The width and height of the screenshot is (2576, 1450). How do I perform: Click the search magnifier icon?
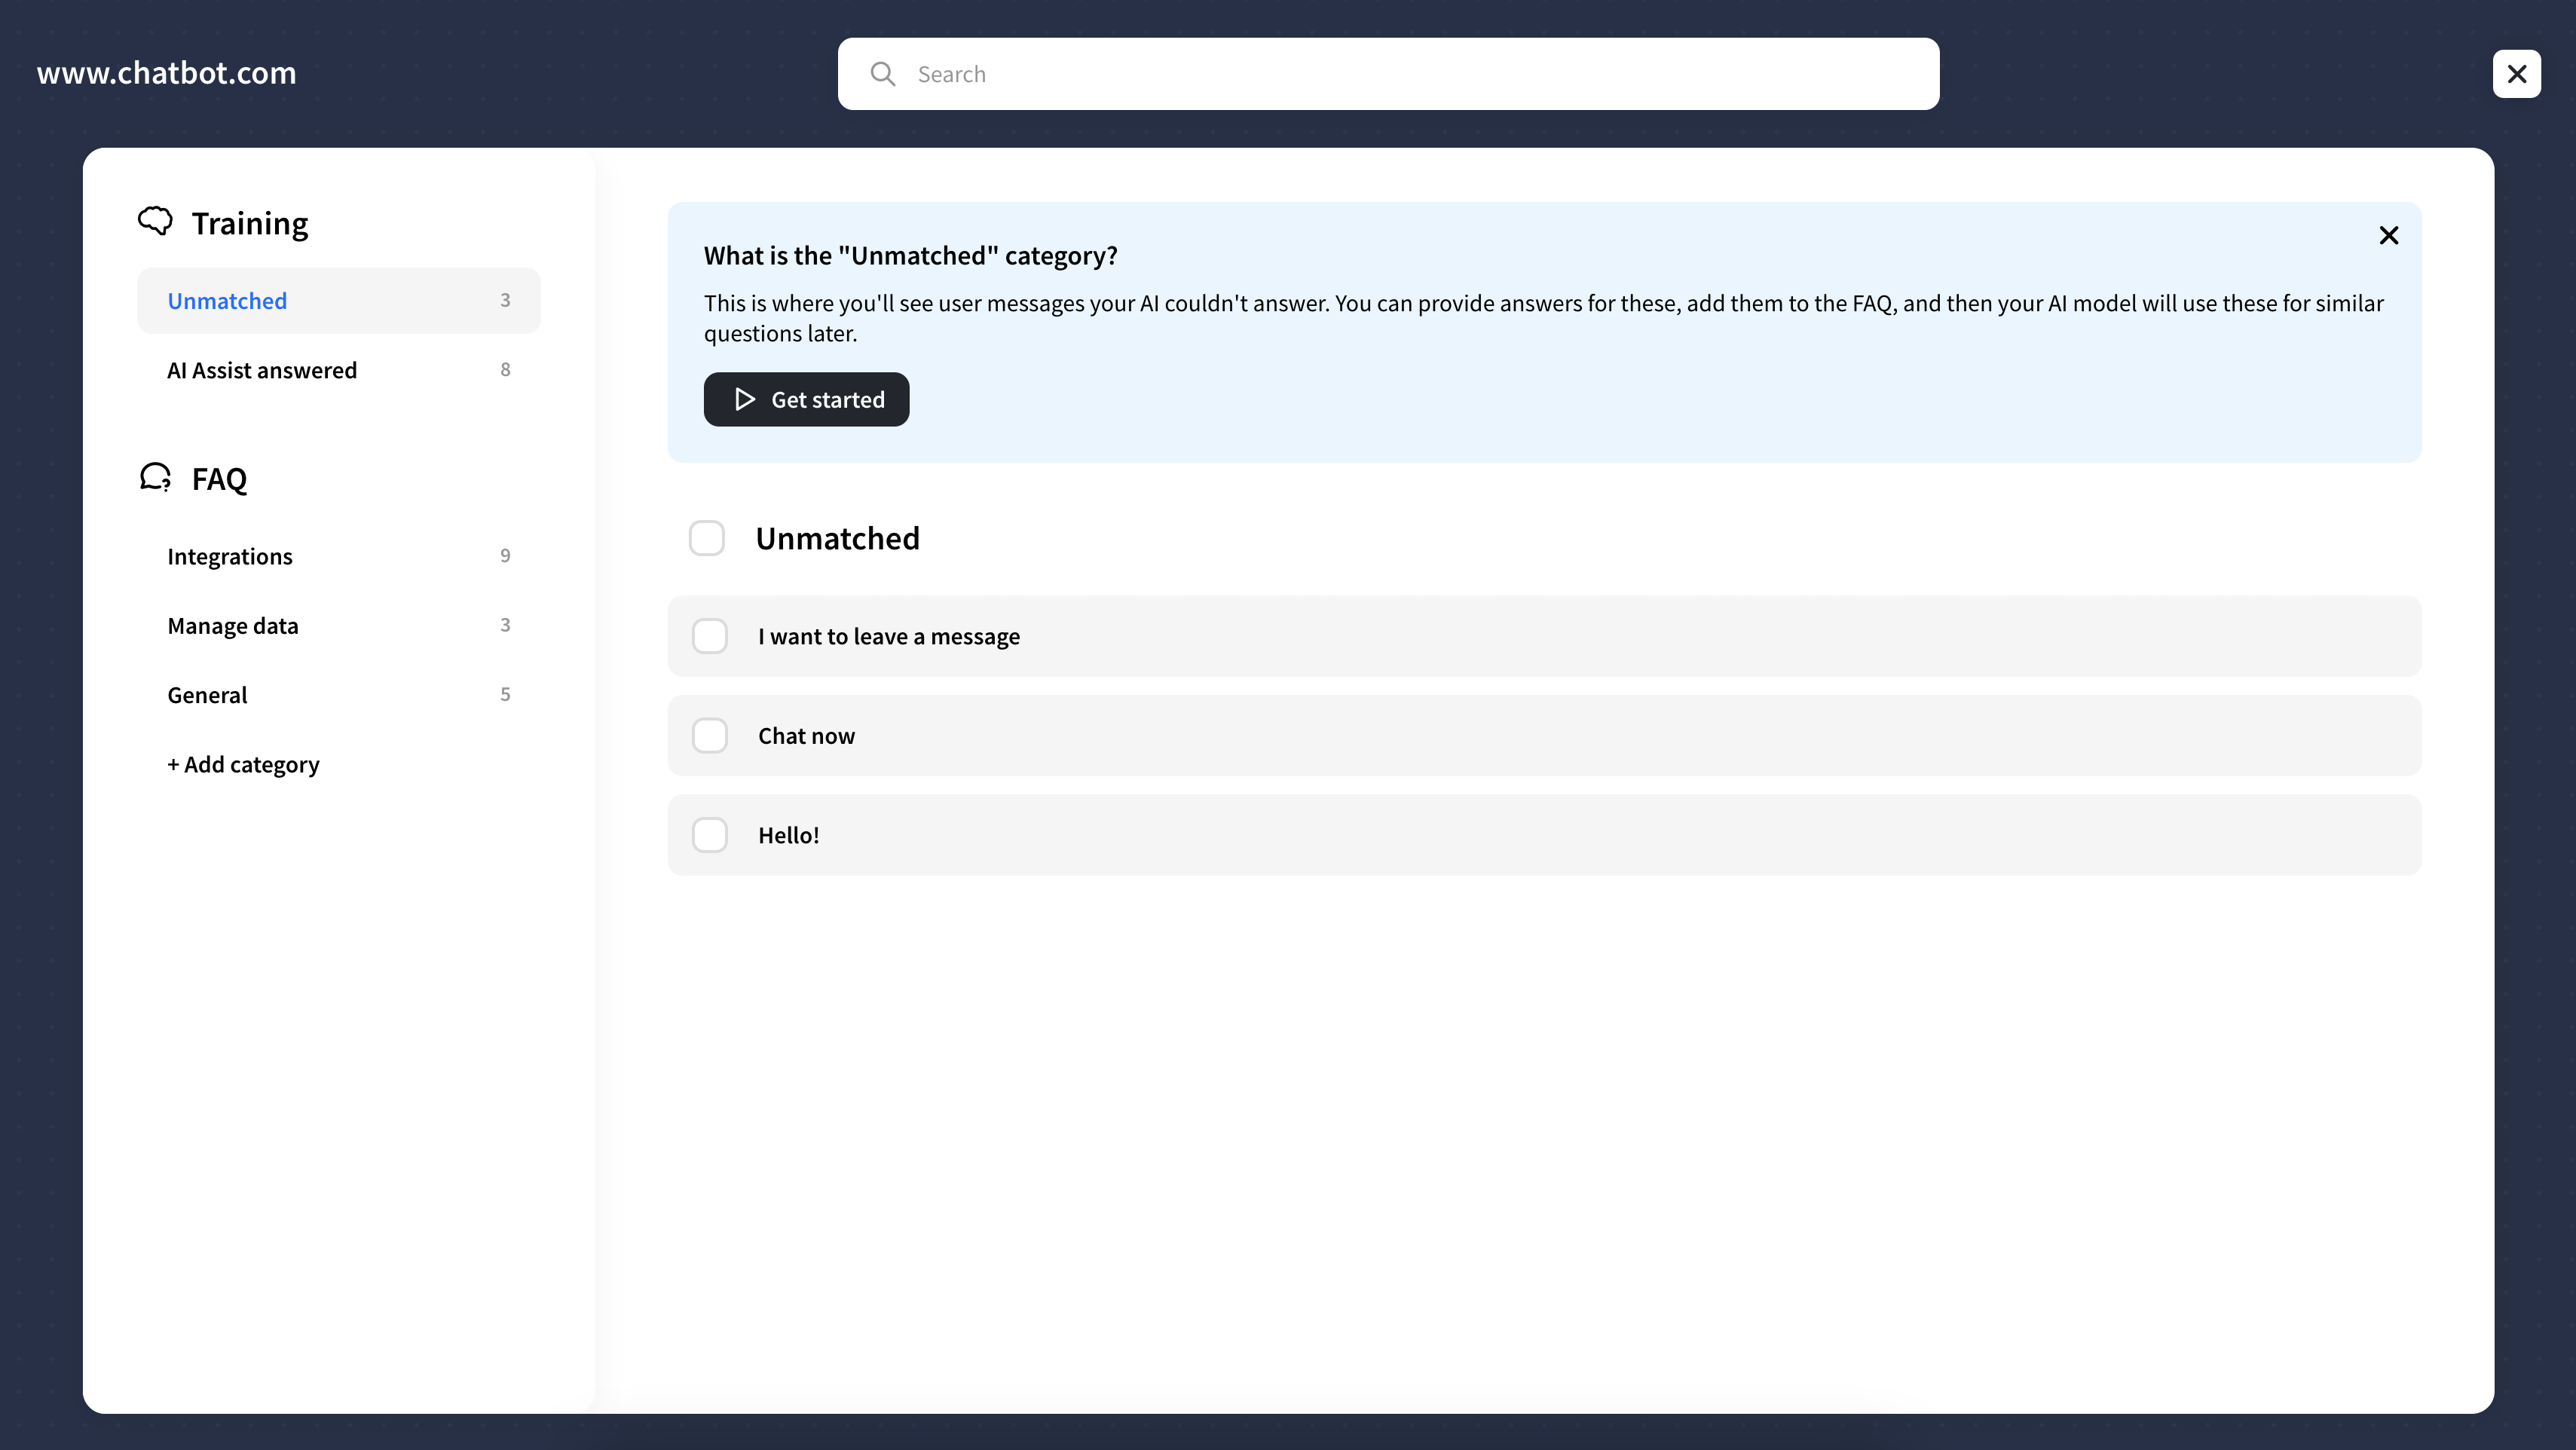(x=882, y=74)
